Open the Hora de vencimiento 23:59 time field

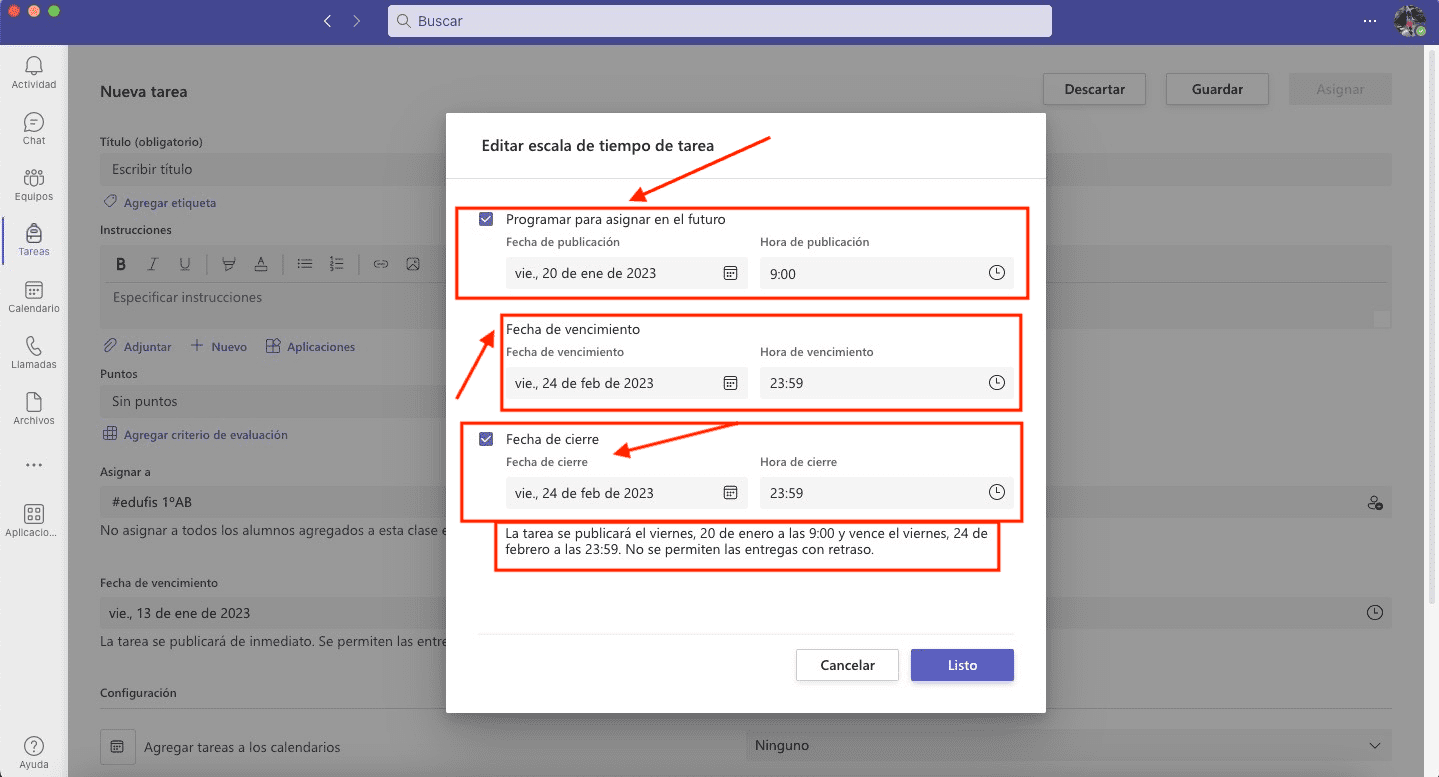click(x=870, y=383)
